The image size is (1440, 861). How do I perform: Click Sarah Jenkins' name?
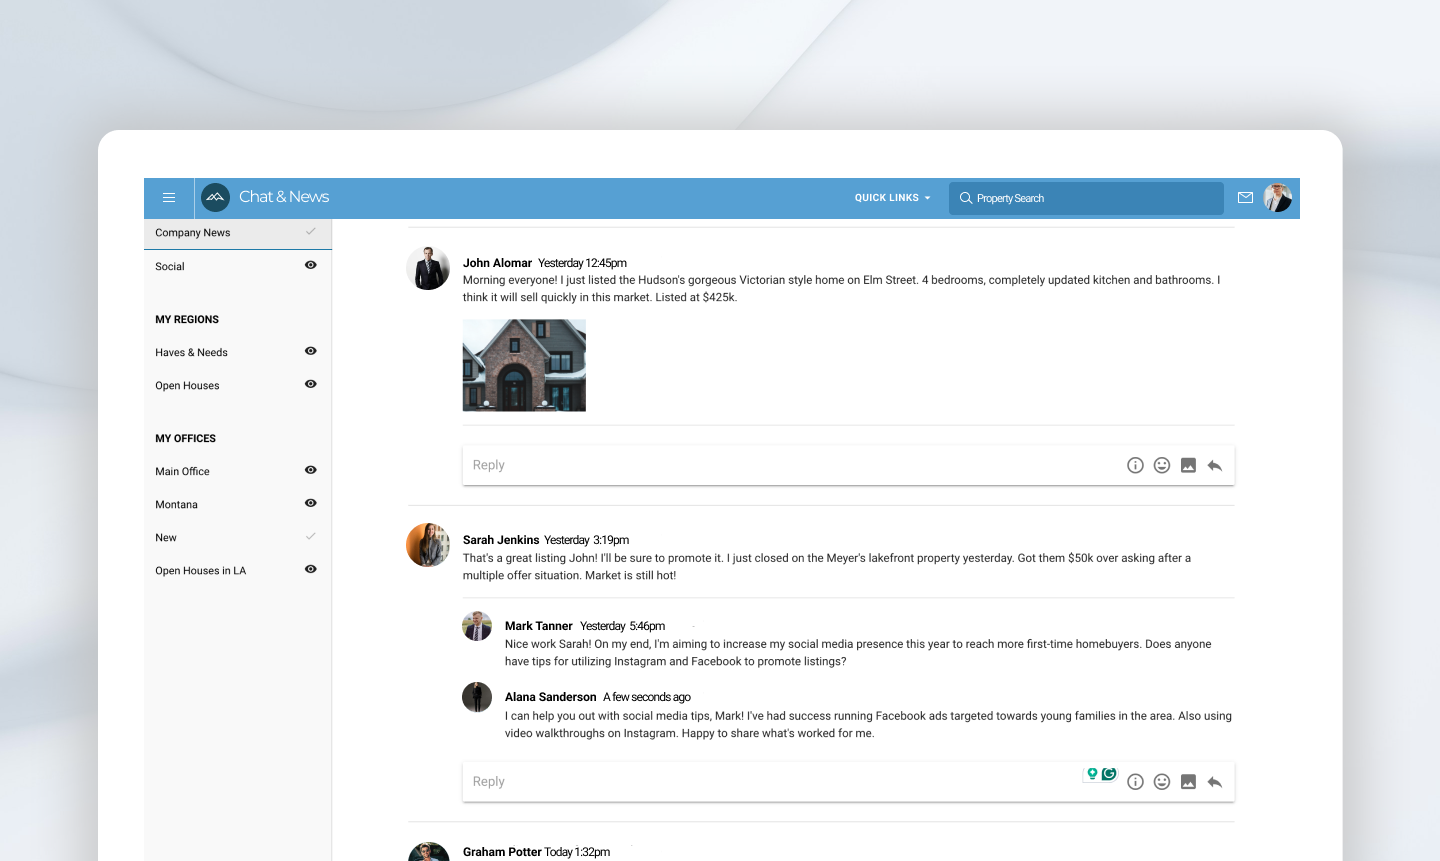tap(501, 540)
